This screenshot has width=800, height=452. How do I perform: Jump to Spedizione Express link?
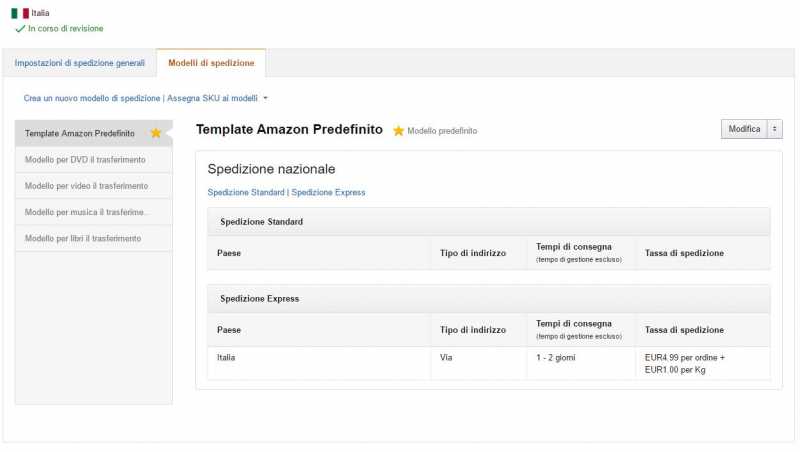click(328, 192)
